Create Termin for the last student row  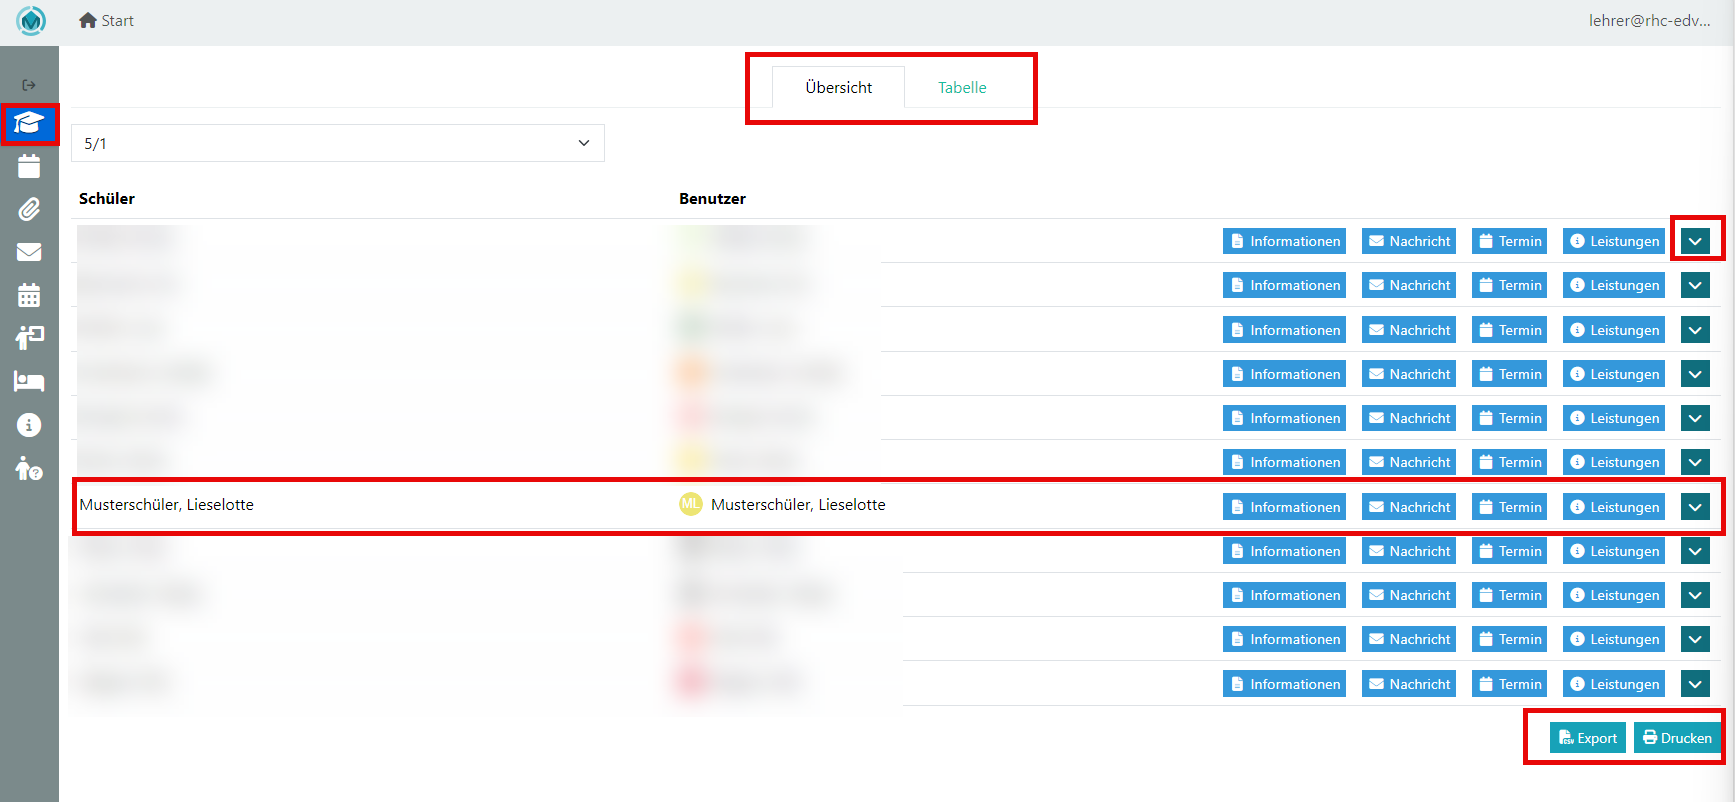point(1509,684)
